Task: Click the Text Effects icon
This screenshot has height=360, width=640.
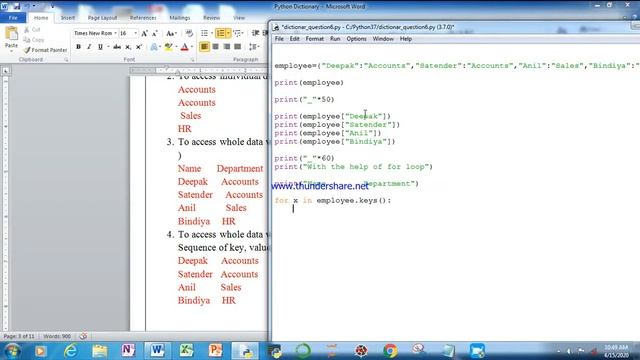Action: tap(154, 47)
